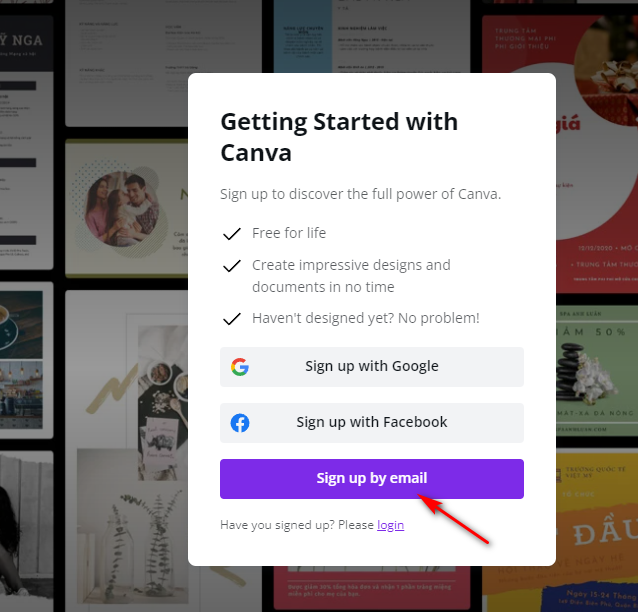Viewport: 638px width, 612px height.
Task: Select the purple Sign up by email button
Action: [x=371, y=479]
